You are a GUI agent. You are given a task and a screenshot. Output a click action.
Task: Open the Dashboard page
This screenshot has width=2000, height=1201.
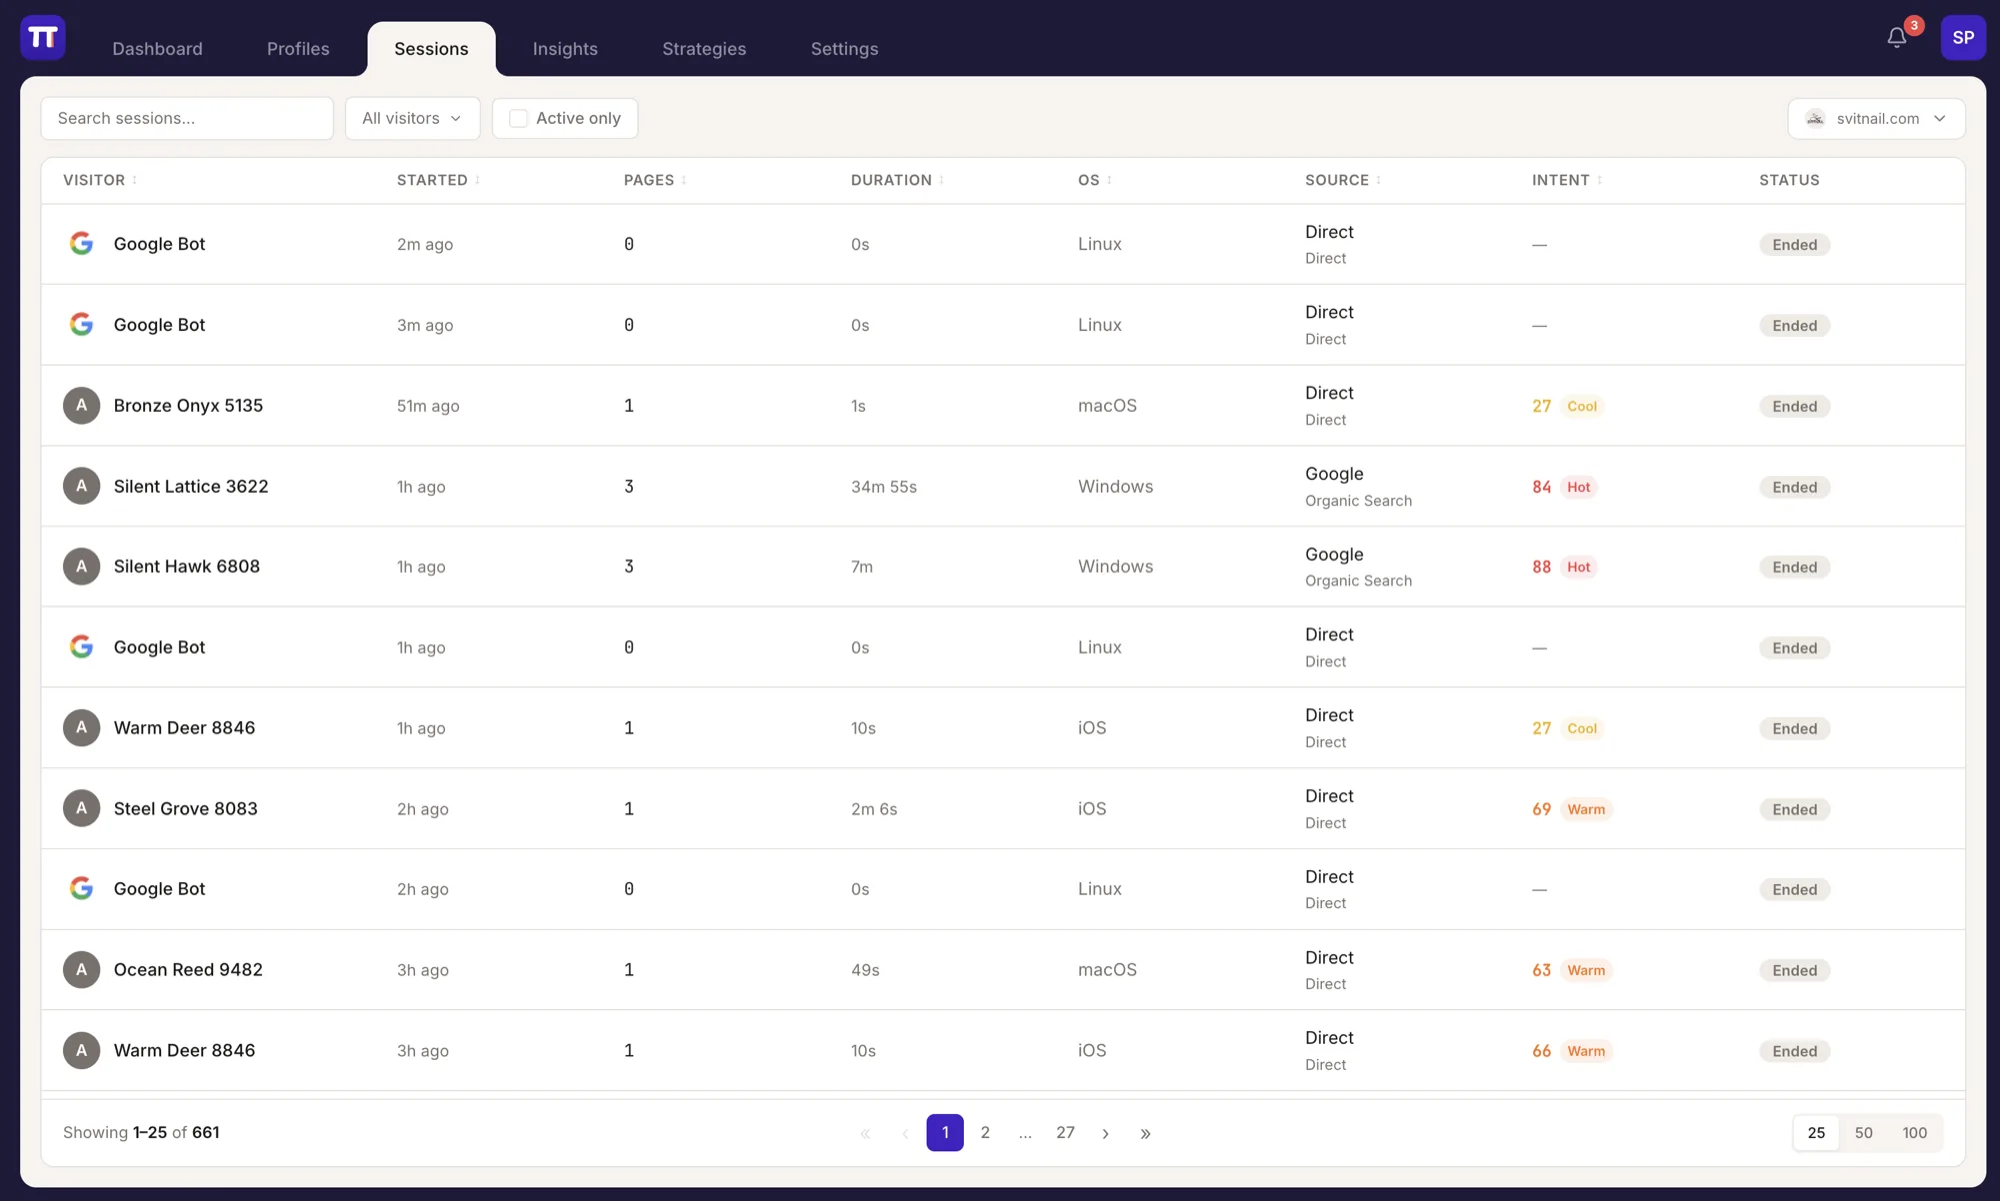tap(157, 48)
